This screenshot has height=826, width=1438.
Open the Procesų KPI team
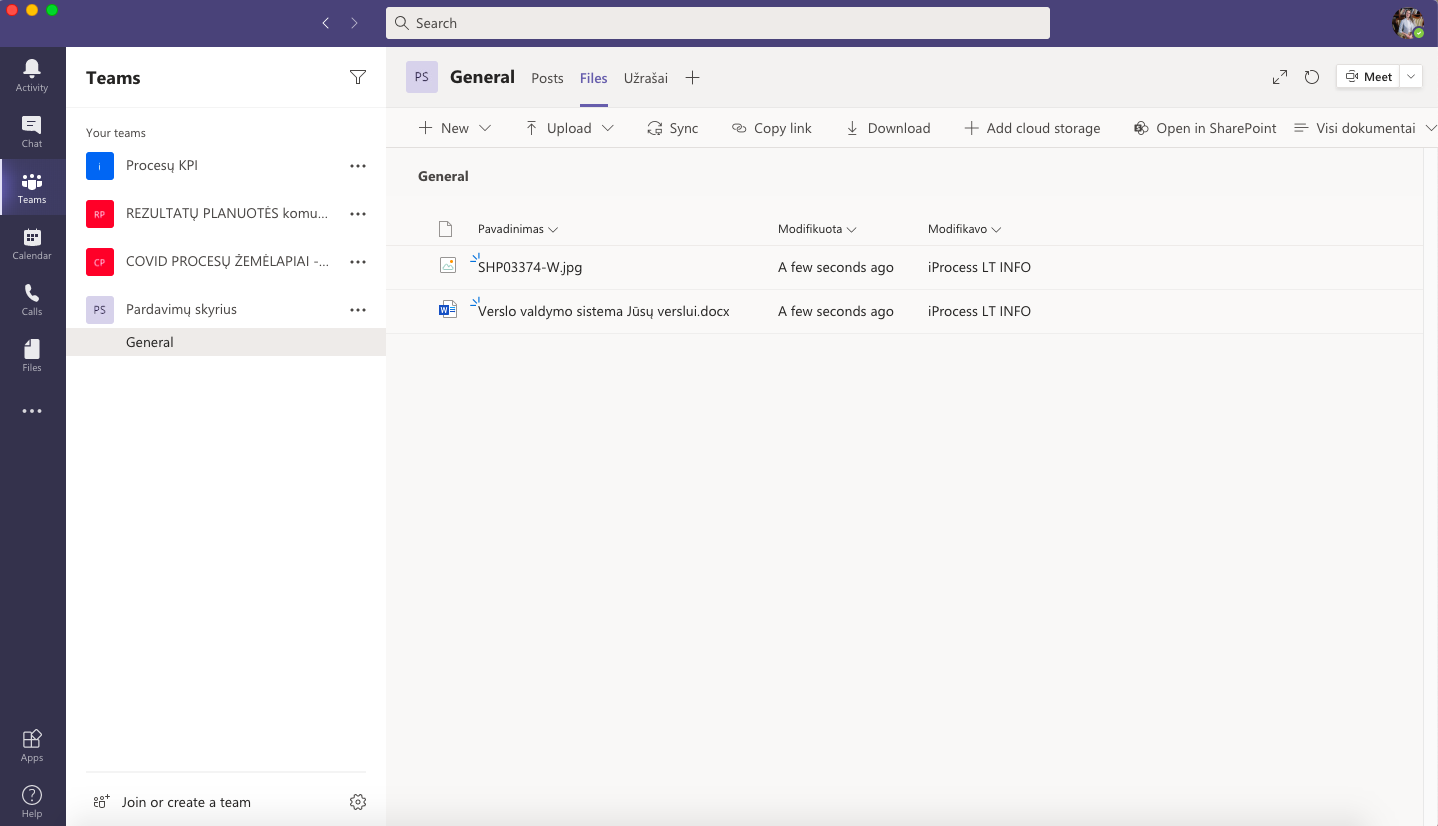pos(162,166)
